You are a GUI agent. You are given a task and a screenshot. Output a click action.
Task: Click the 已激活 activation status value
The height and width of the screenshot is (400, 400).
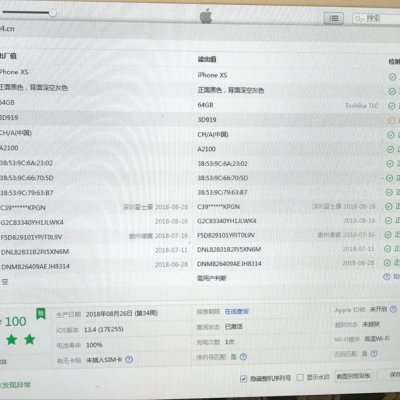pos(234,327)
